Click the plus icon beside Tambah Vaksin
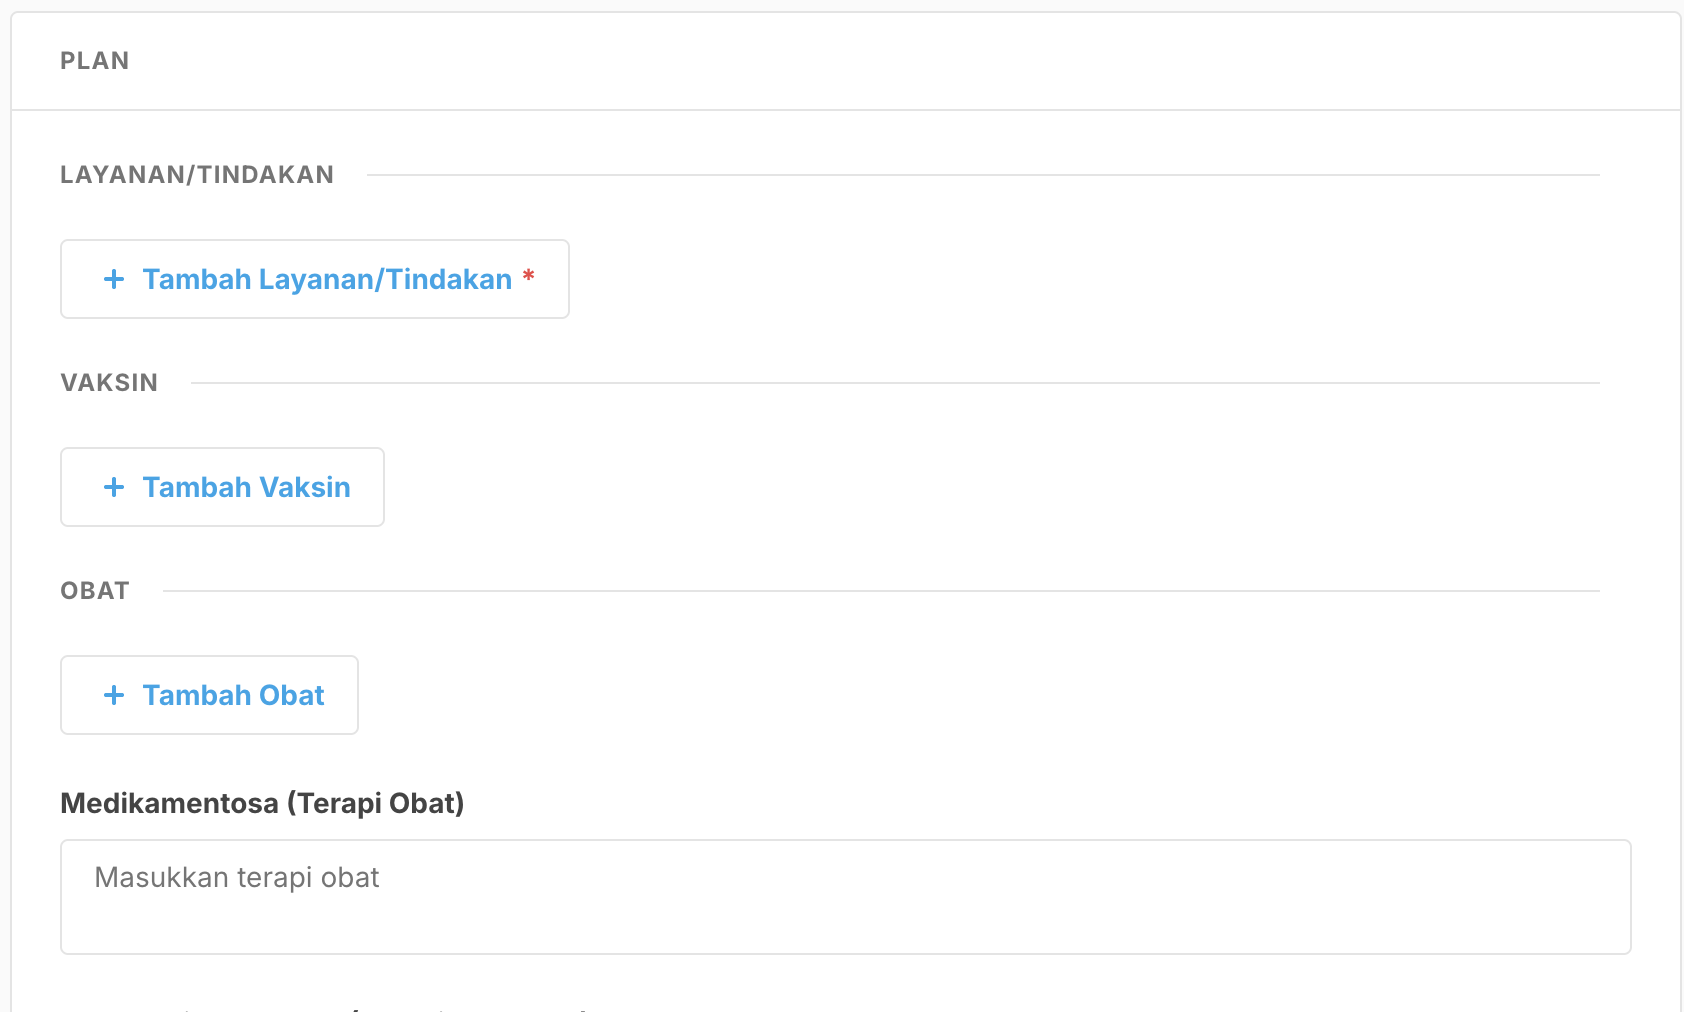This screenshot has width=1684, height=1012. point(114,487)
